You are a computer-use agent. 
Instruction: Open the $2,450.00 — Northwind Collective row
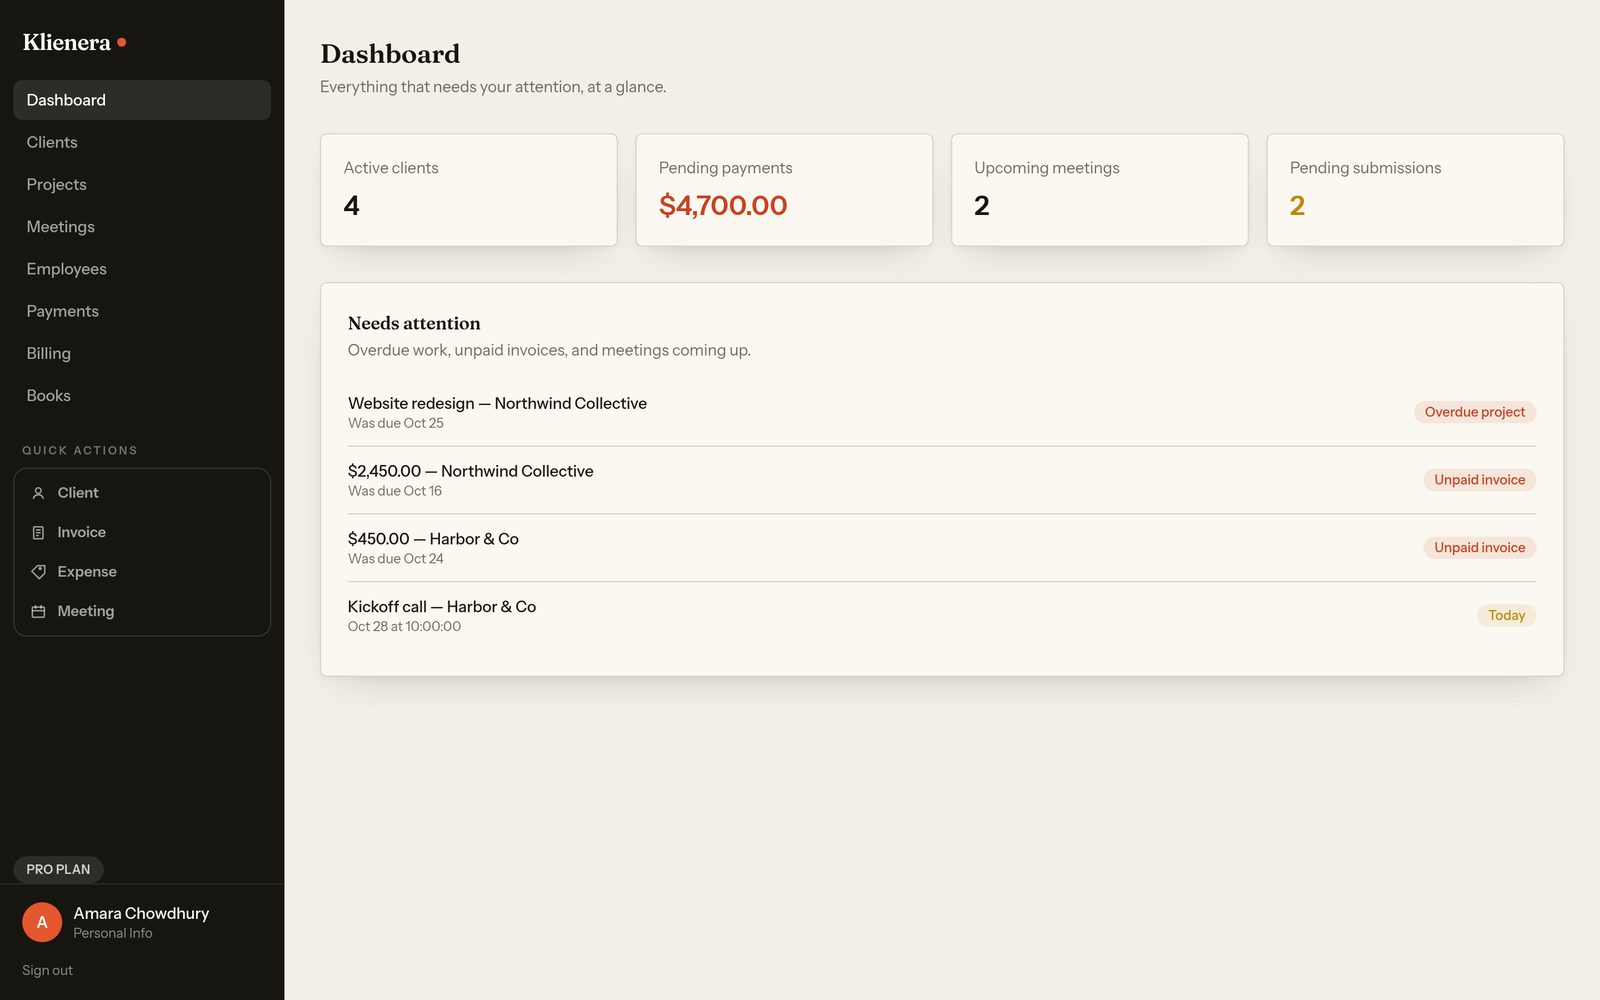tap(942, 480)
